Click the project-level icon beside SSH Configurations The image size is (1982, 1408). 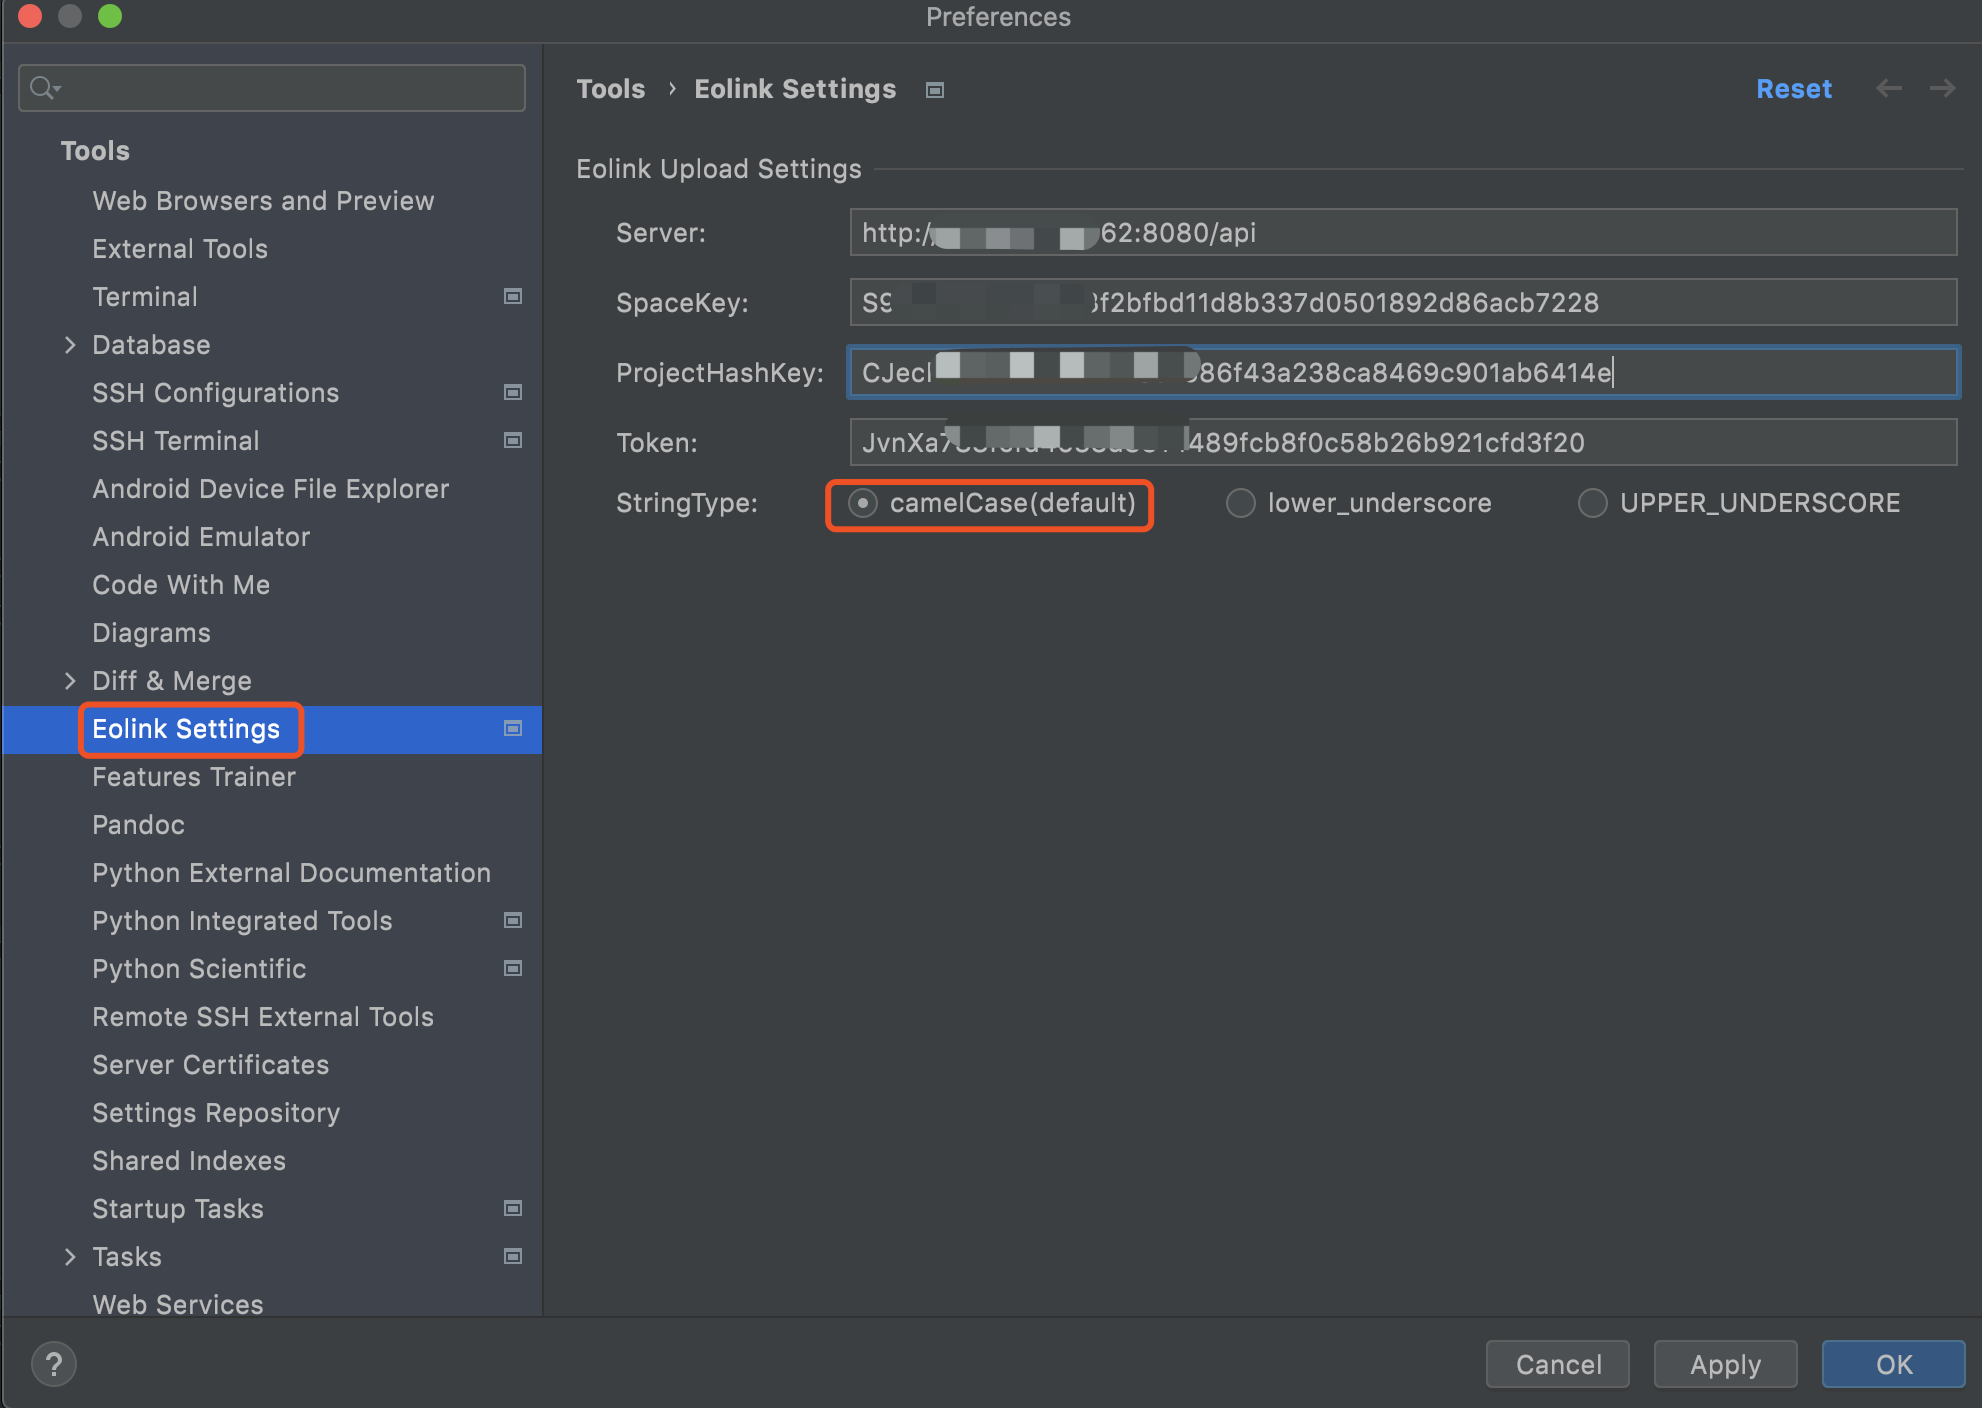click(x=513, y=392)
